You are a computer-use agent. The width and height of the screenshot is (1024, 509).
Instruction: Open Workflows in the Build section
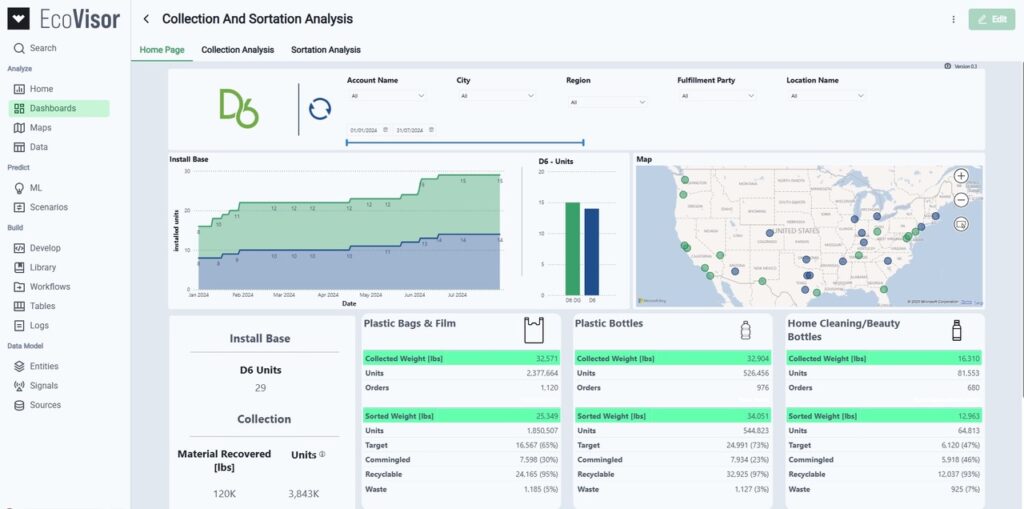click(x=50, y=287)
